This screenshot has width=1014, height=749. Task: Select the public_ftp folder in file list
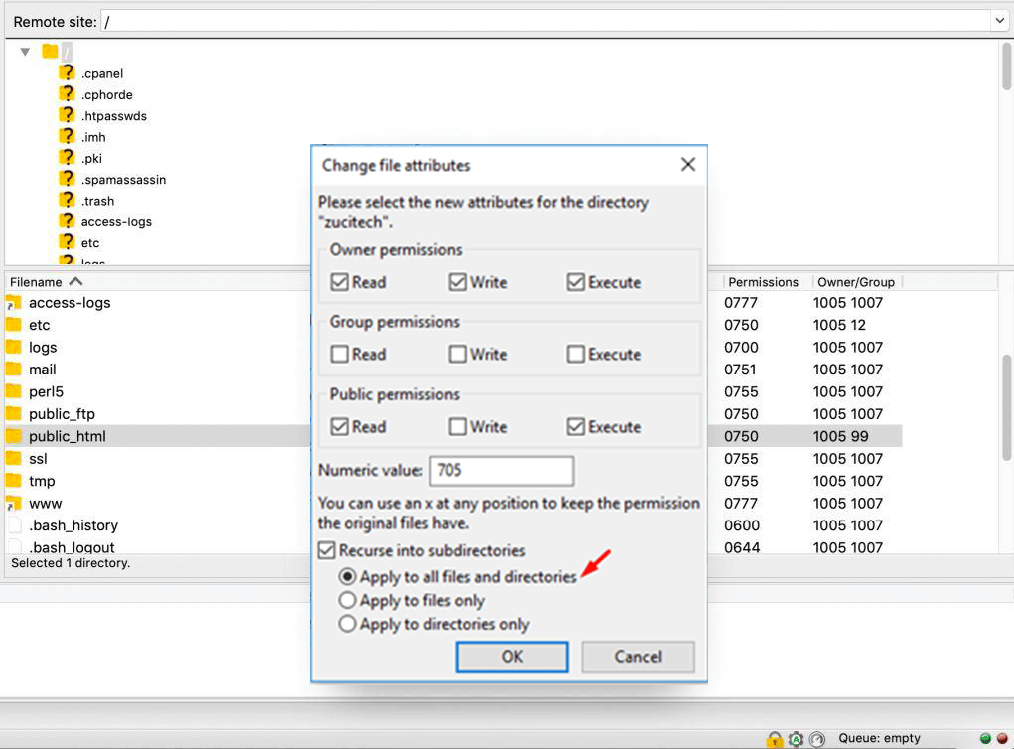pos(61,414)
